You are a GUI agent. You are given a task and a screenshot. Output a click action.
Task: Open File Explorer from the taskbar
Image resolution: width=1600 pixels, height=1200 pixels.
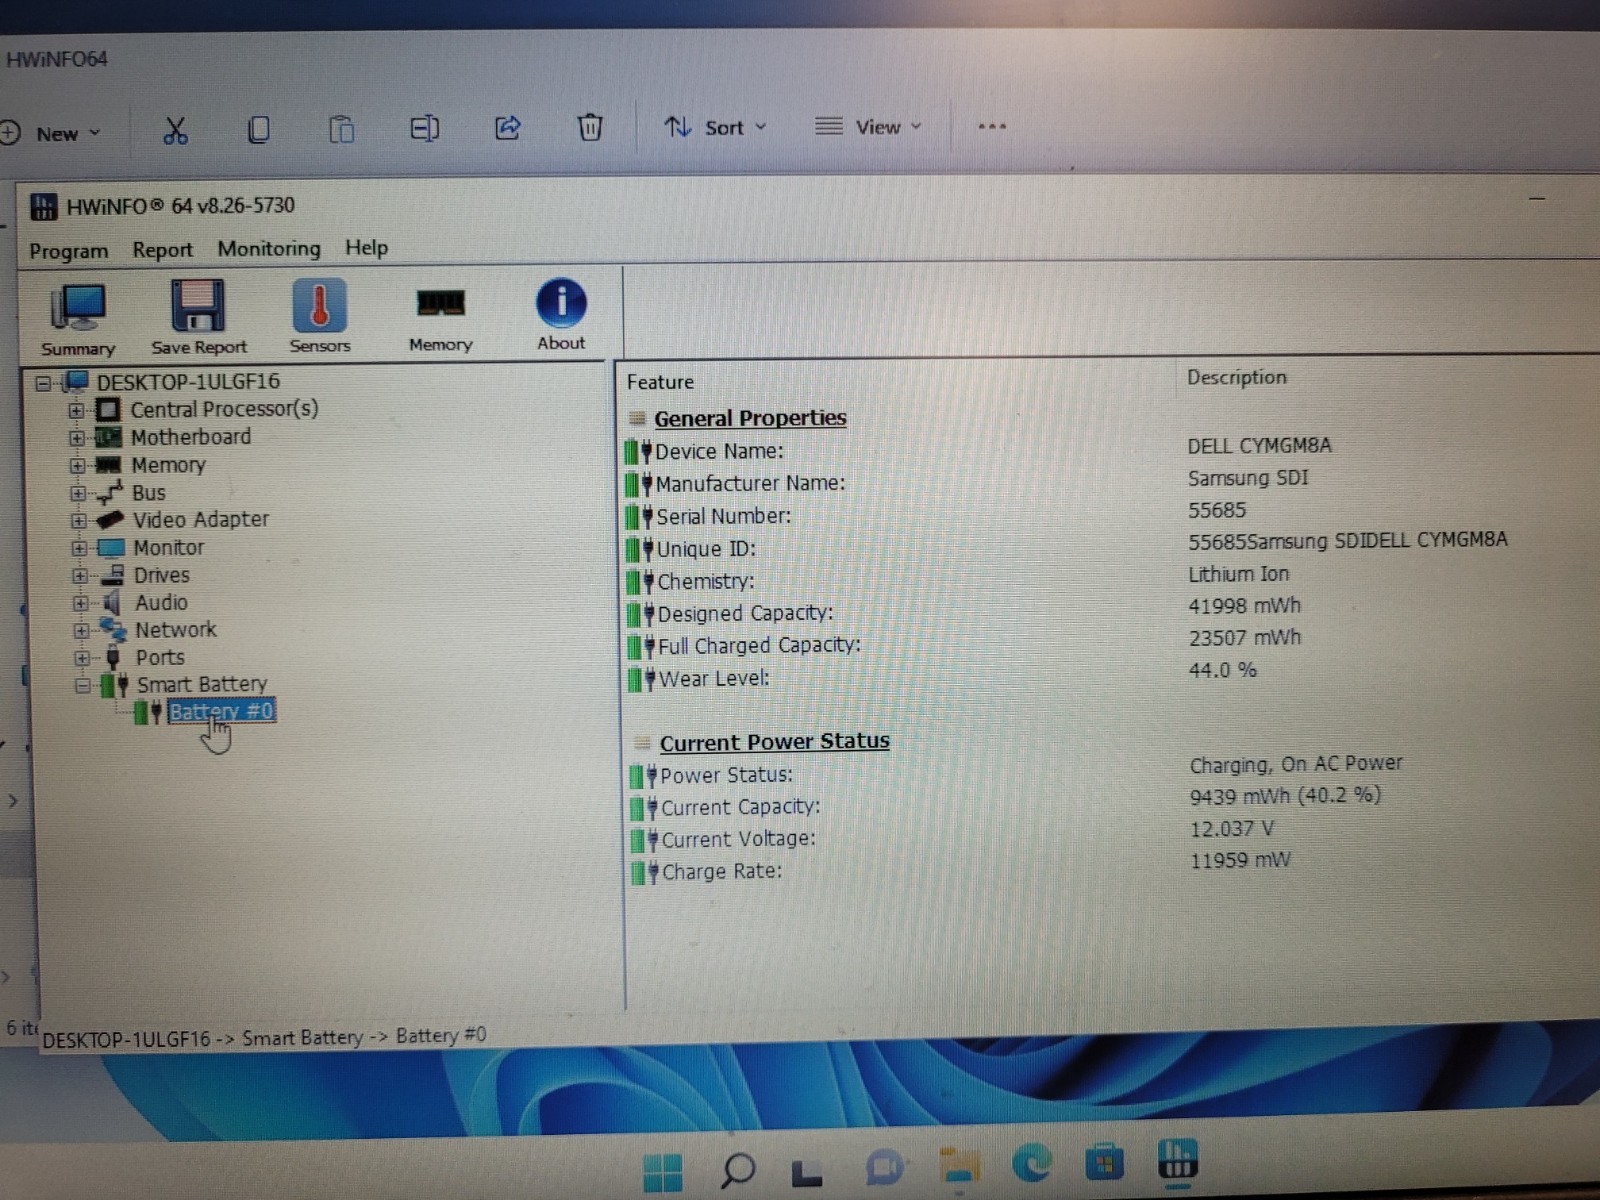959,1168
